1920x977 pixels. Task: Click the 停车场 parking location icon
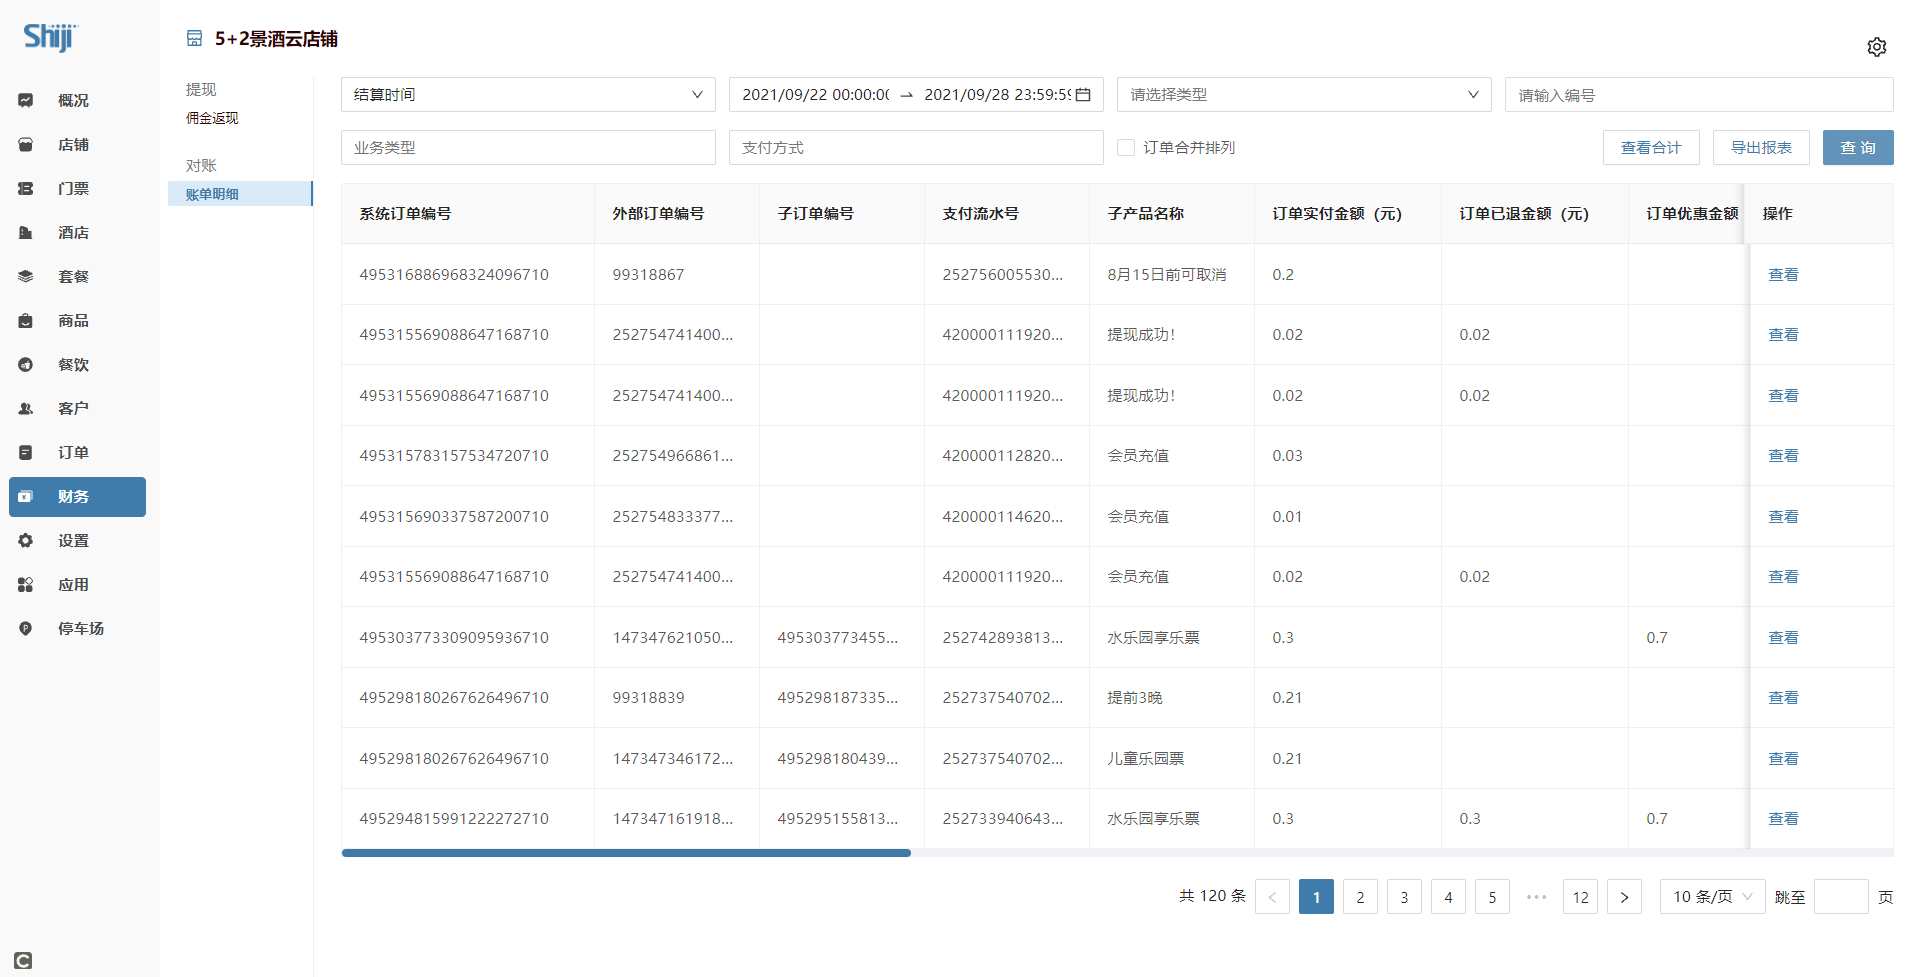26,629
